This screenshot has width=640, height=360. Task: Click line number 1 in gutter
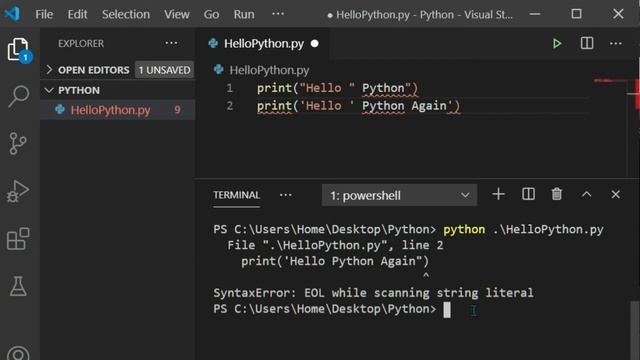point(230,88)
